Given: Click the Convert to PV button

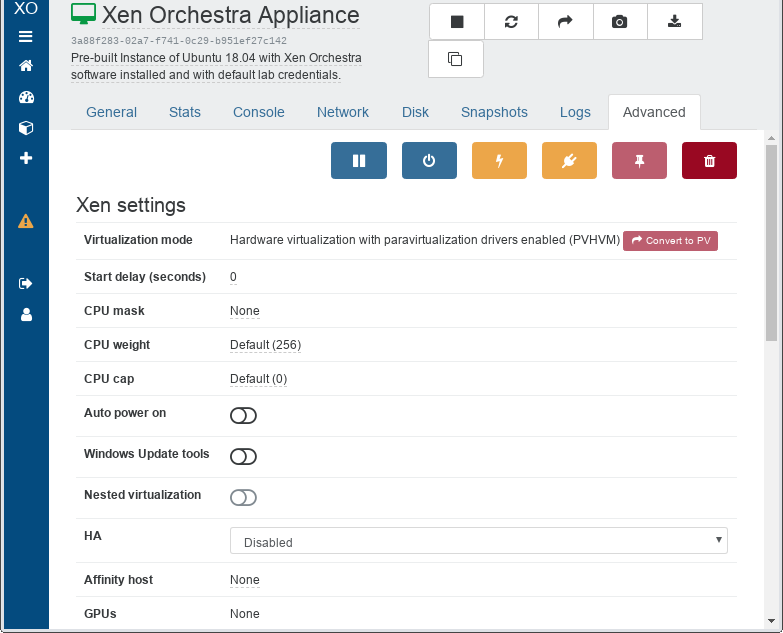Looking at the screenshot, I should [x=670, y=241].
